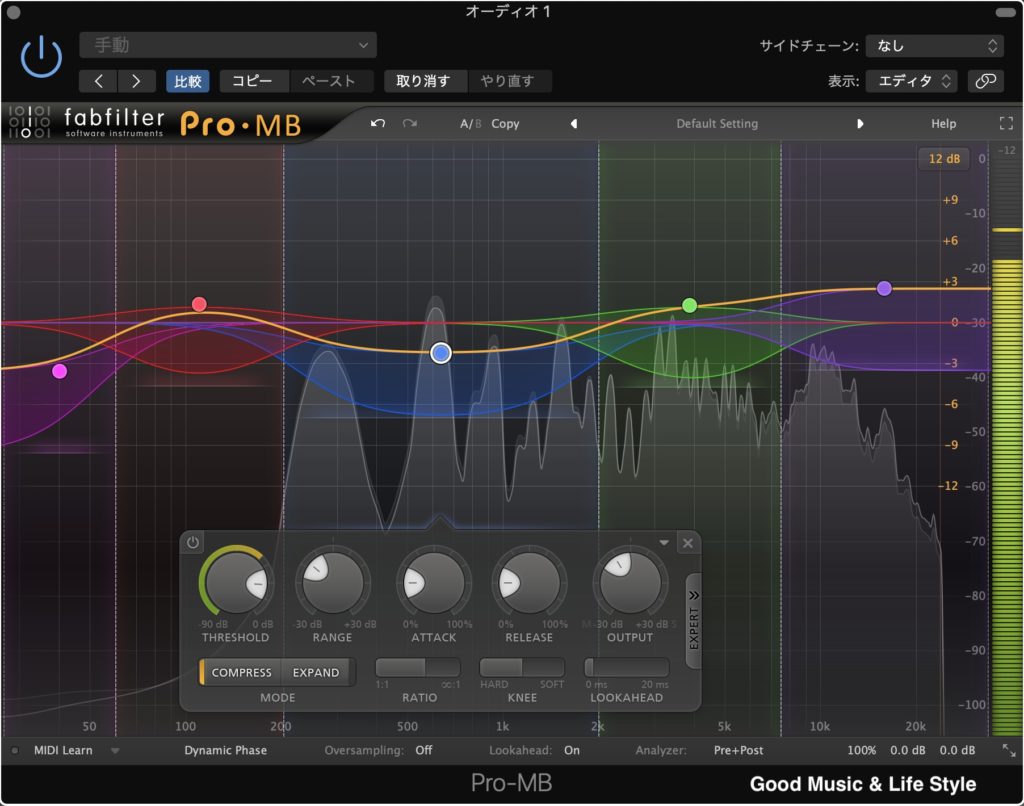
Task: Select the purple band handle
Action: (884, 288)
